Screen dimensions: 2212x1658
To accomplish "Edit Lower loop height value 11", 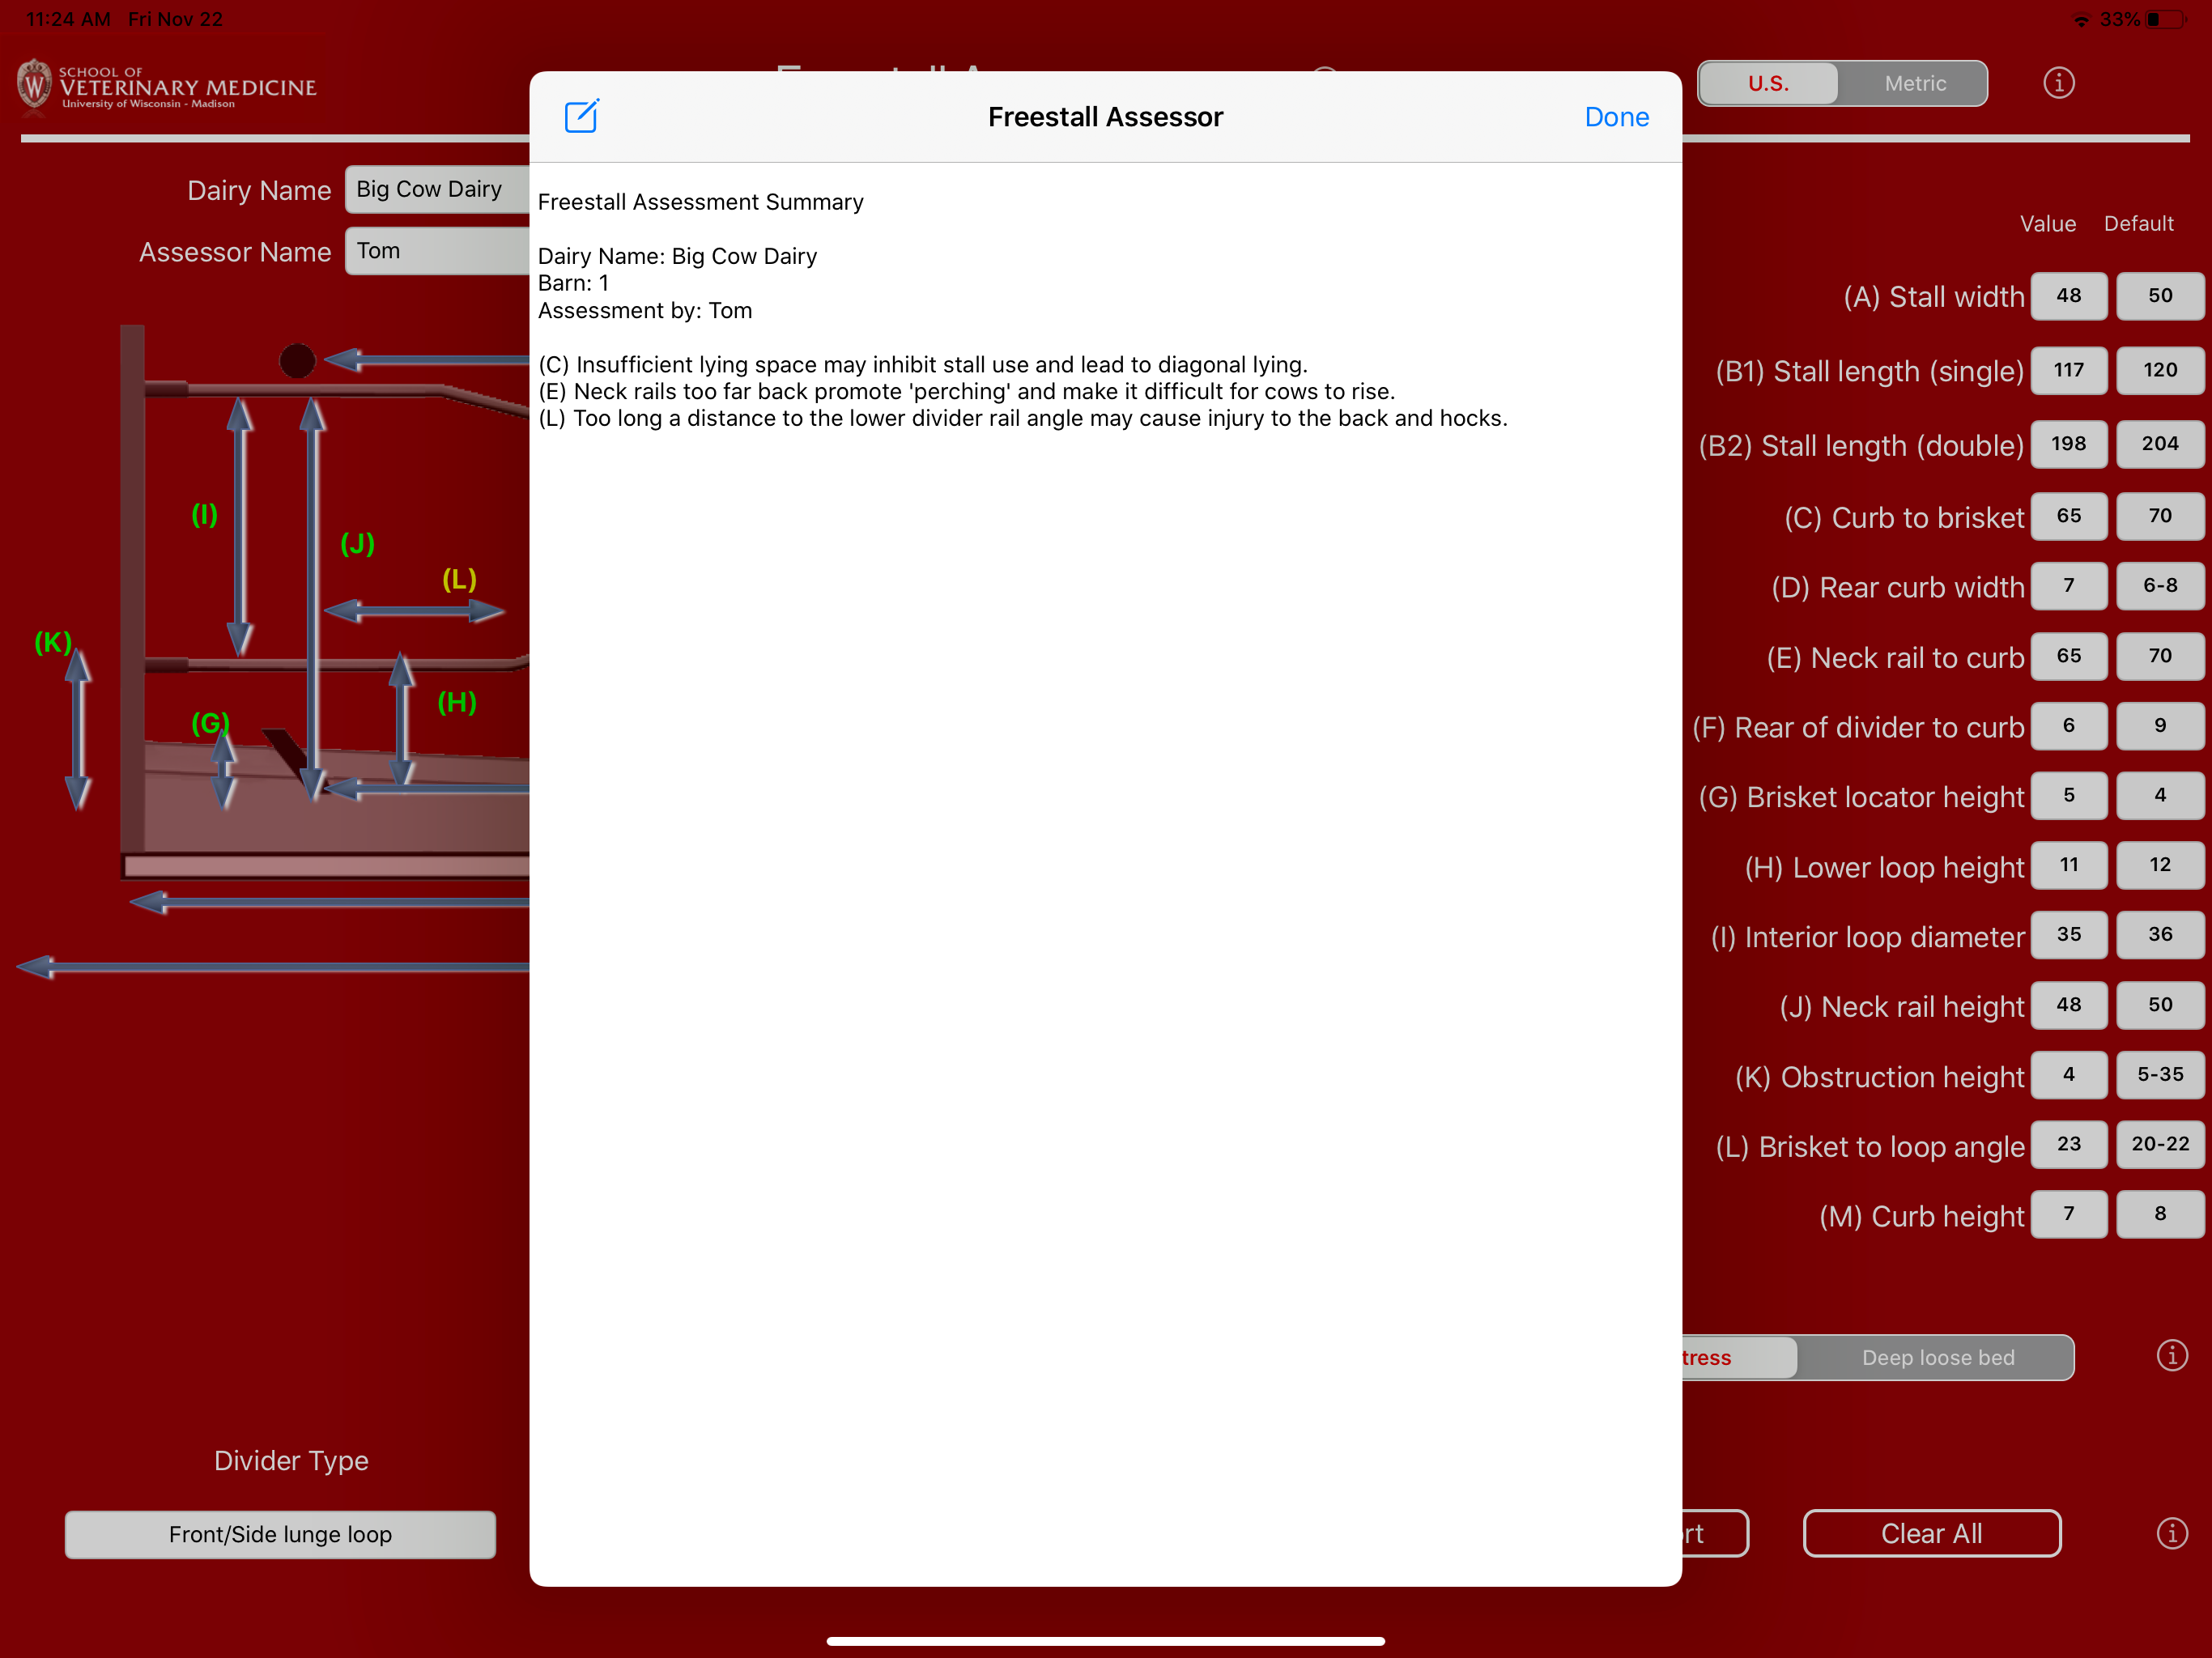I will pyautogui.click(x=2068, y=865).
